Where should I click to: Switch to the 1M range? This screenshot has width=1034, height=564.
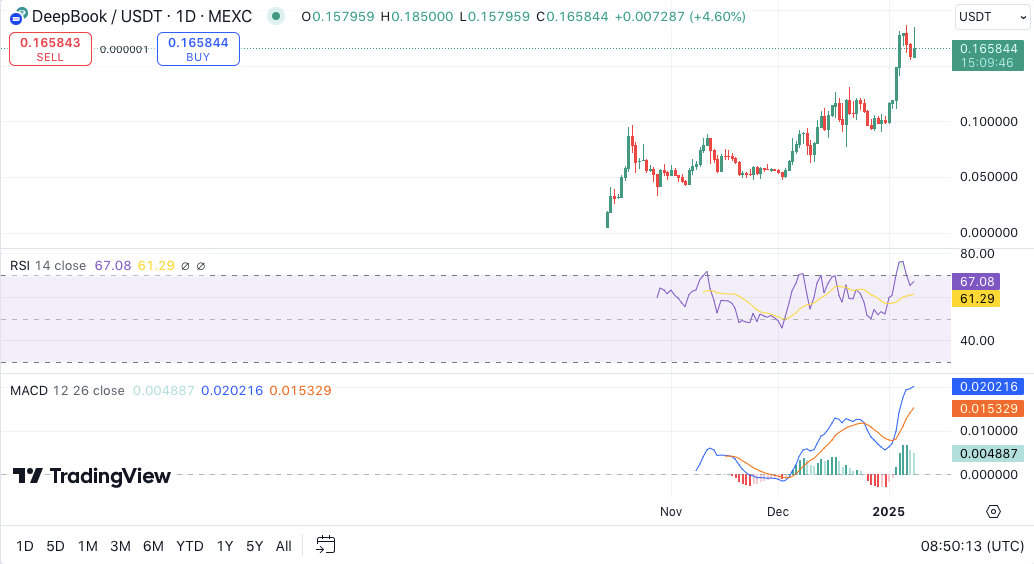(x=88, y=546)
